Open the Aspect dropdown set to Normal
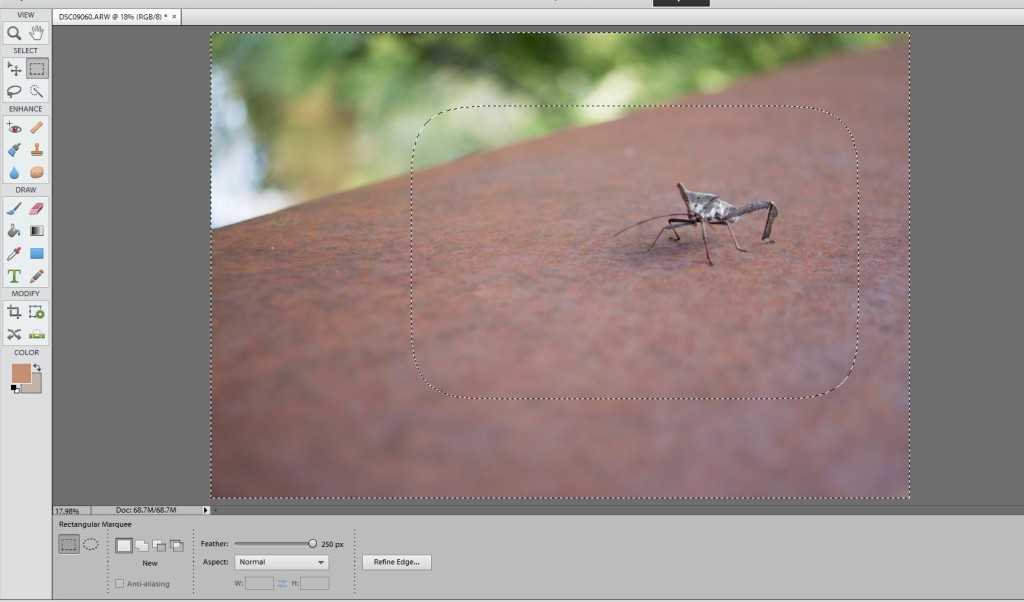 (x=281, y=562)
